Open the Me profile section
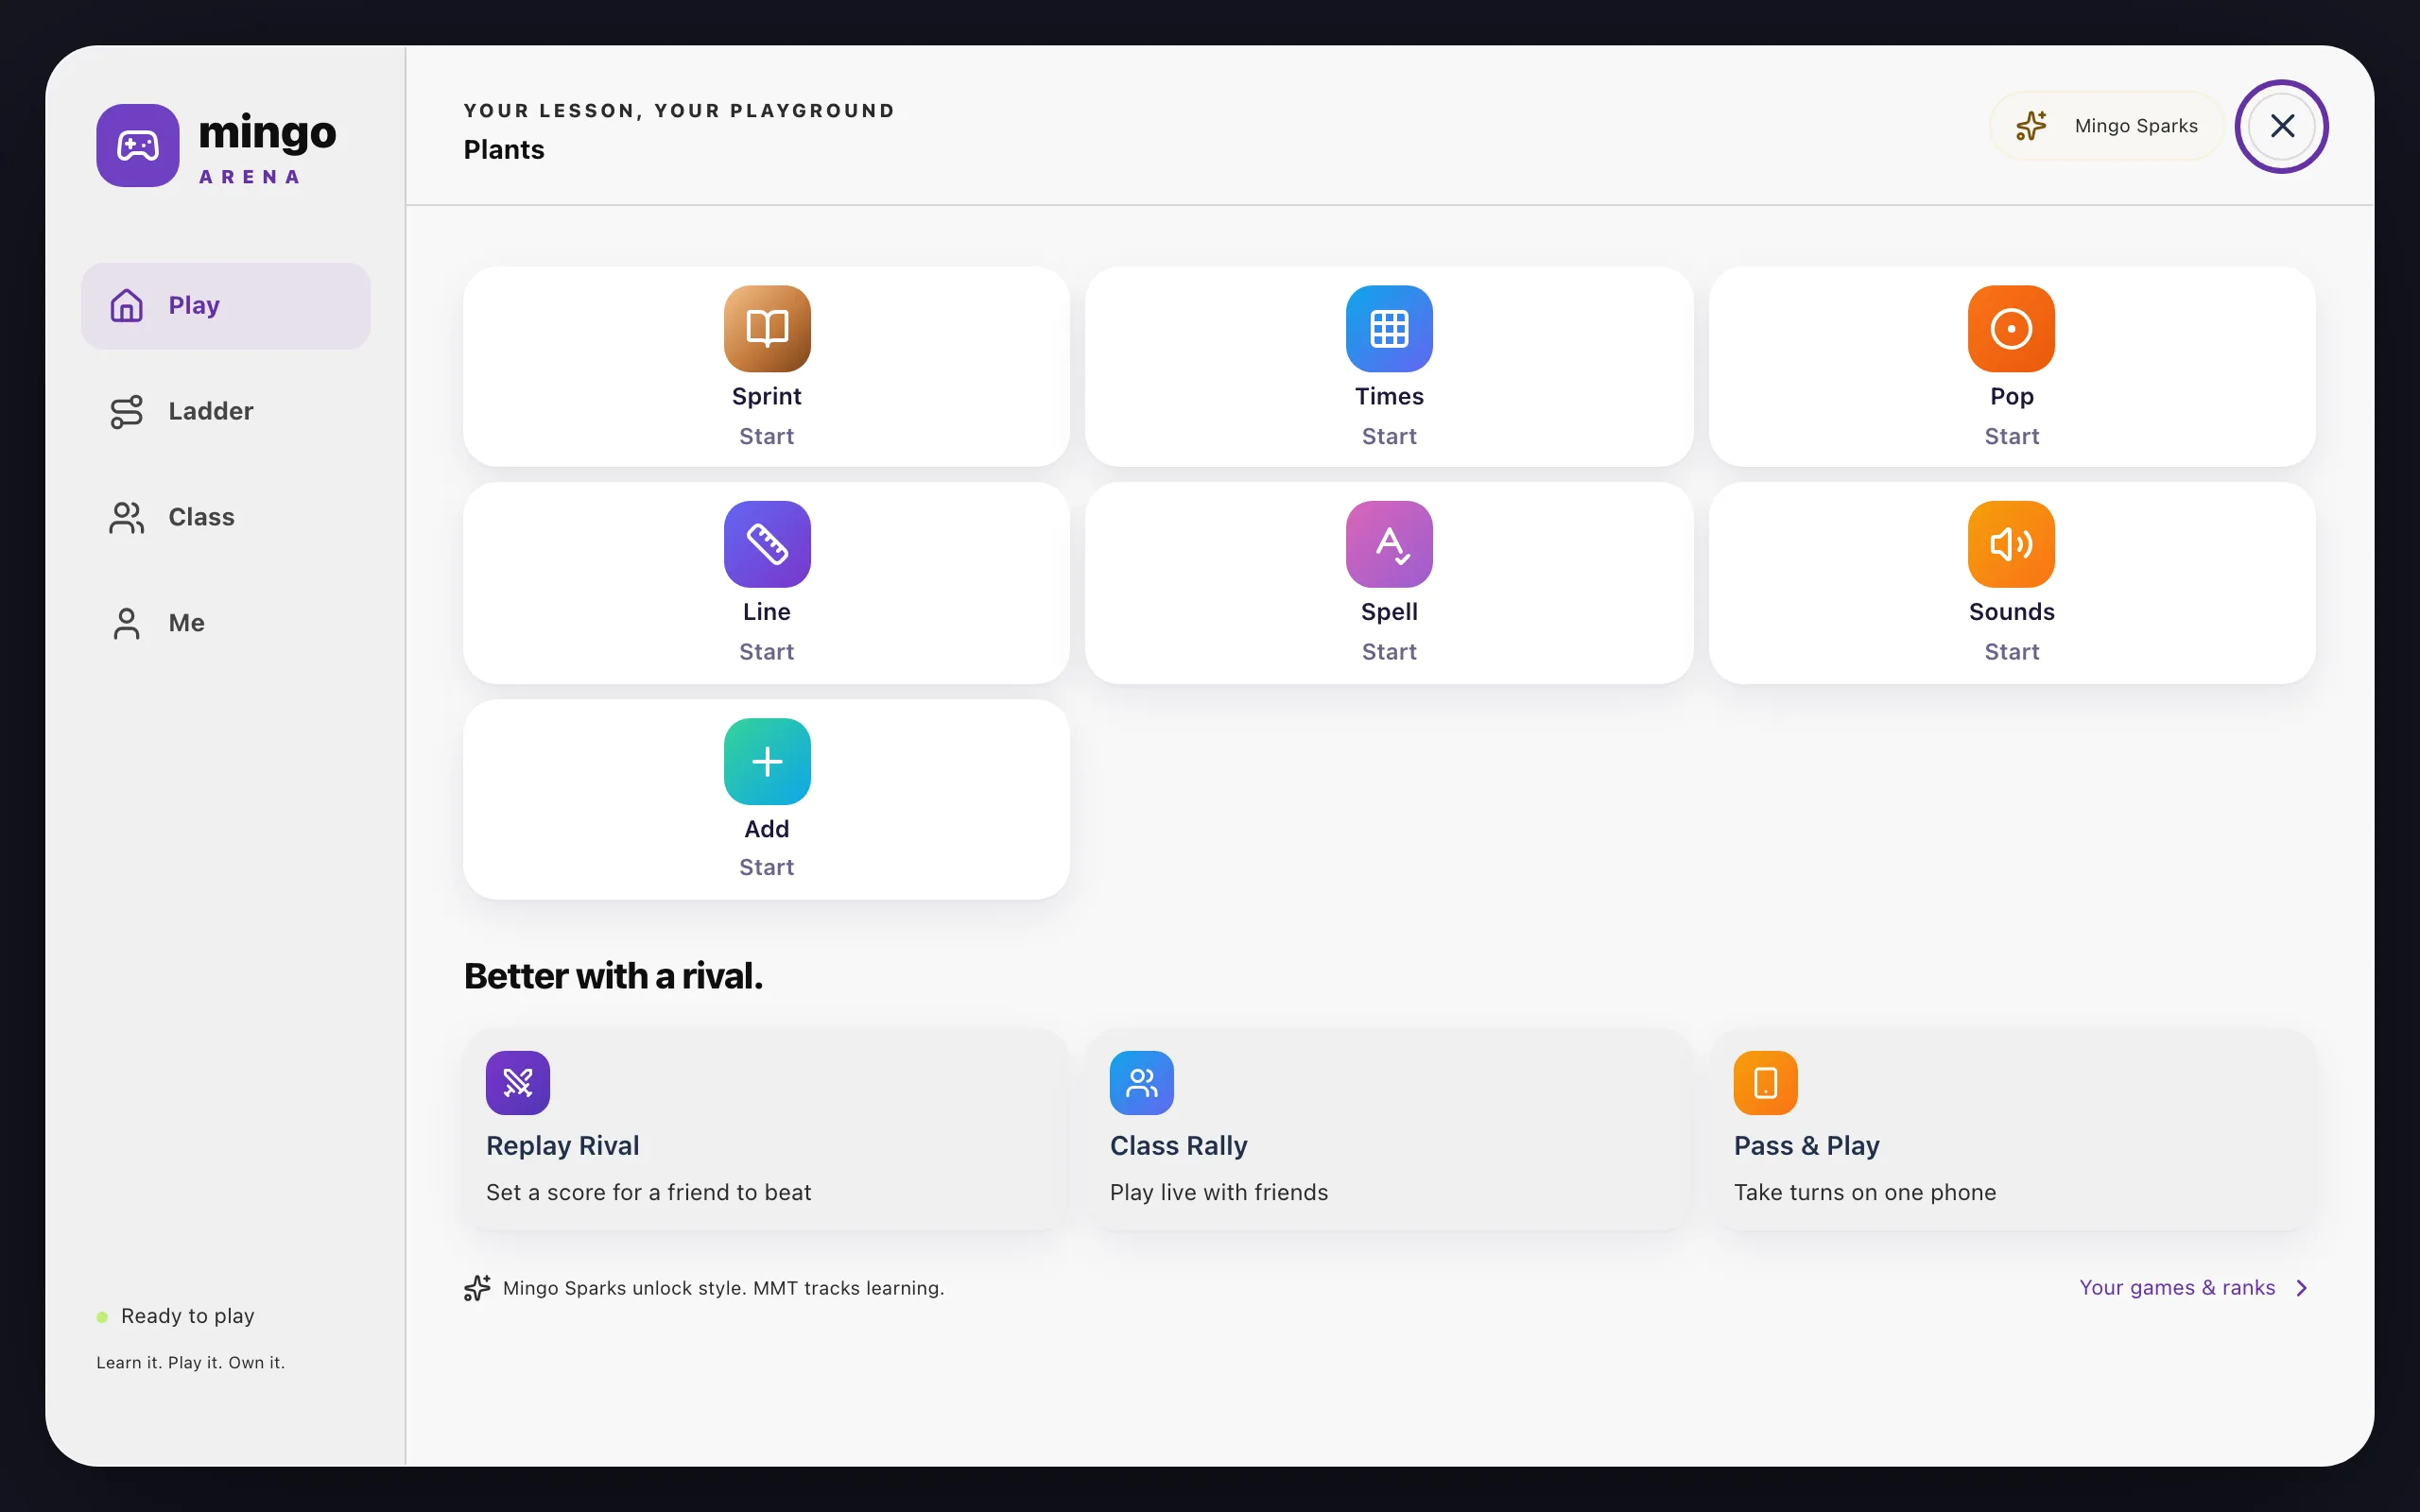This screenshot has width=2420, height=1512. pos(226,623)
